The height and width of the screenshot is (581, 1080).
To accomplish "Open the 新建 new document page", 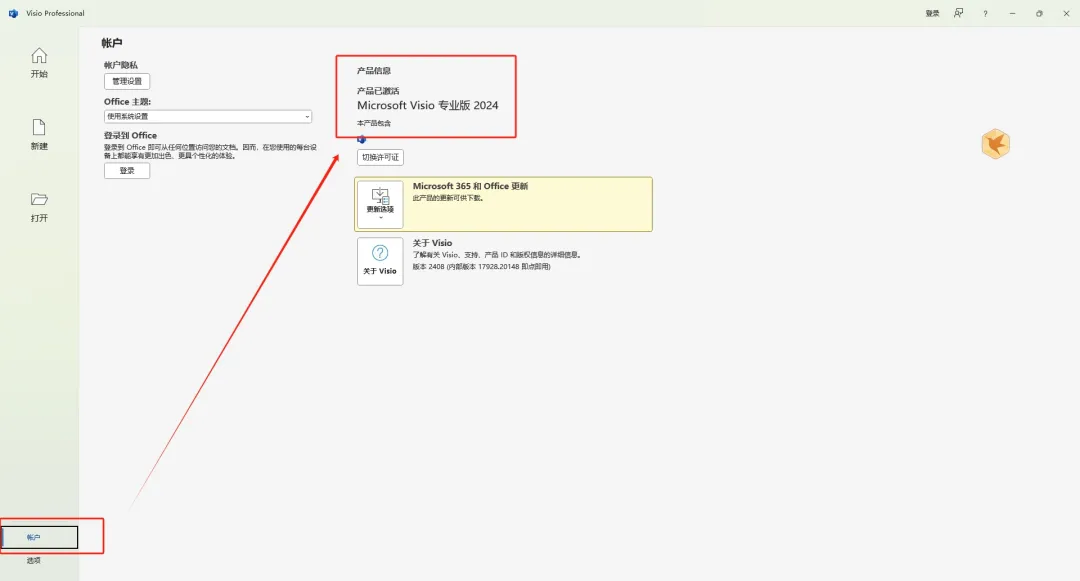I will [39, 134].
